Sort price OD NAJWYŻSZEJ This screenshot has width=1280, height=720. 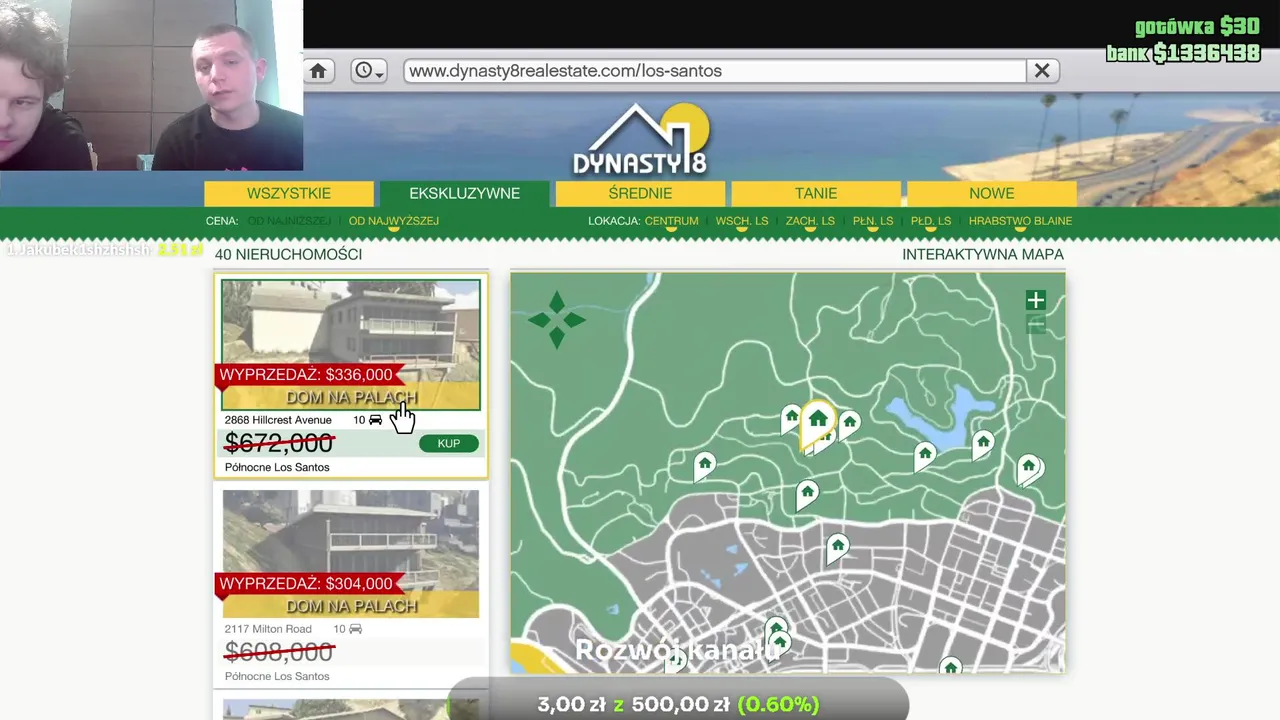click(x=393, y=221)
